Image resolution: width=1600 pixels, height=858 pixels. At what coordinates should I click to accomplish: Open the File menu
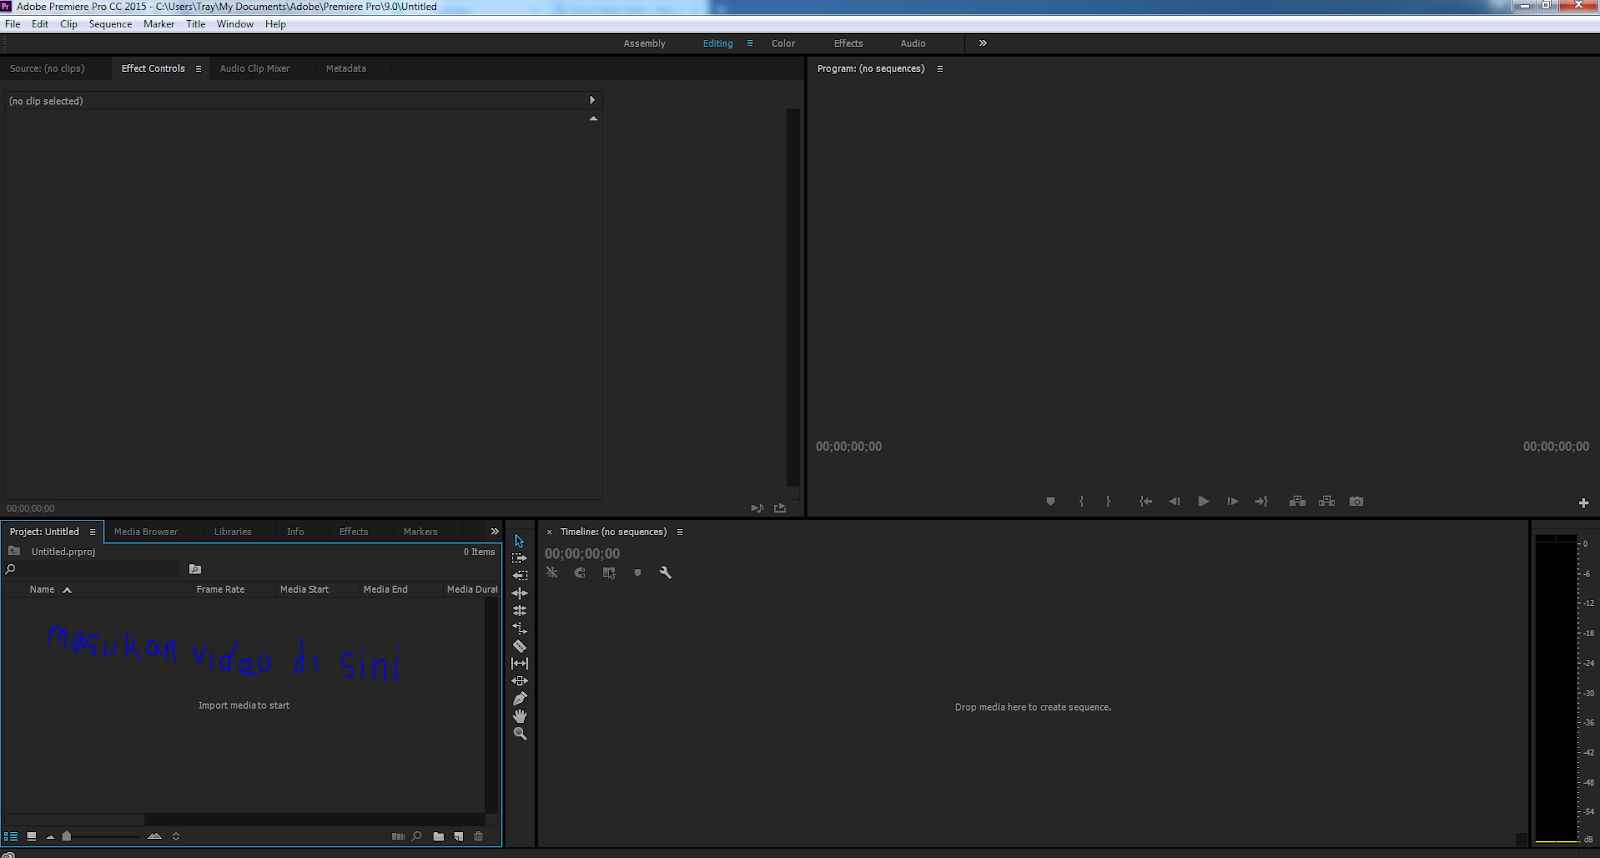13,24
